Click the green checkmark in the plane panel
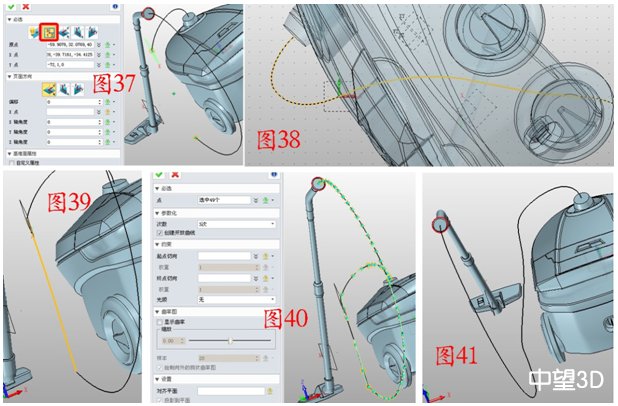This screenshot has height=406, width=618. pos(8,6)
